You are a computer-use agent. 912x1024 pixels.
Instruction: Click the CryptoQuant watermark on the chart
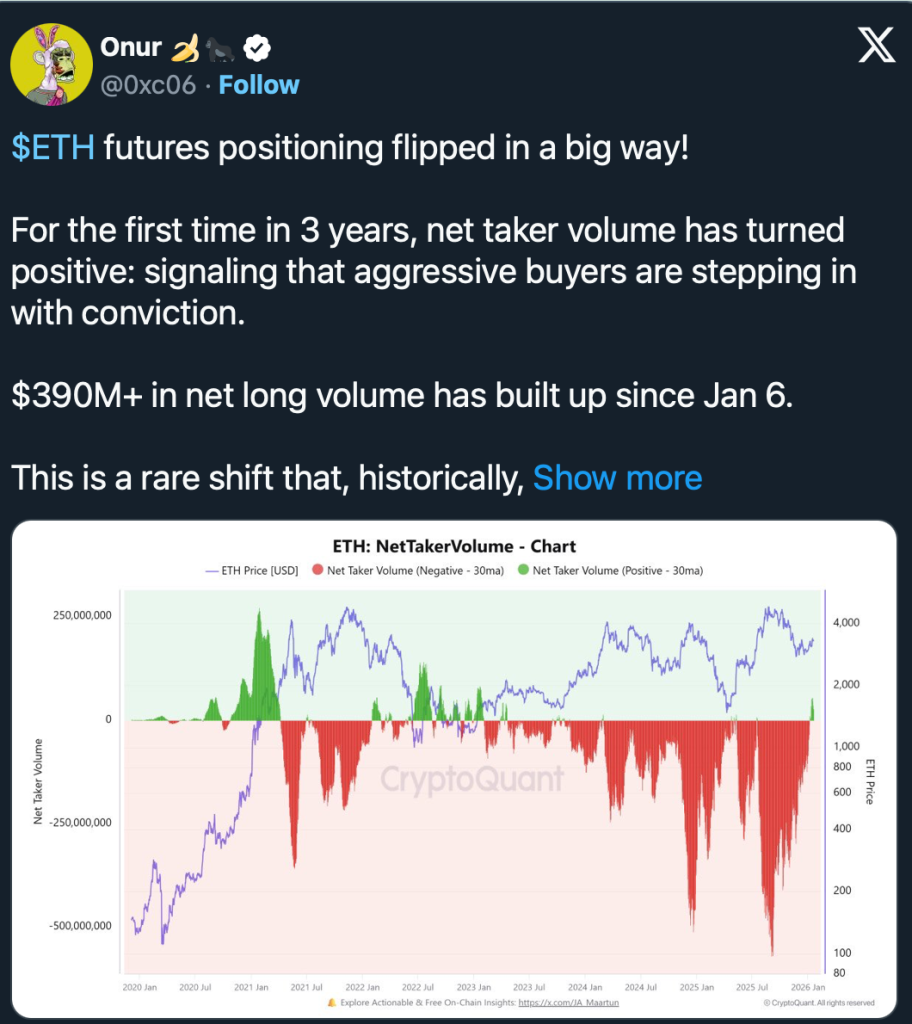472,778
